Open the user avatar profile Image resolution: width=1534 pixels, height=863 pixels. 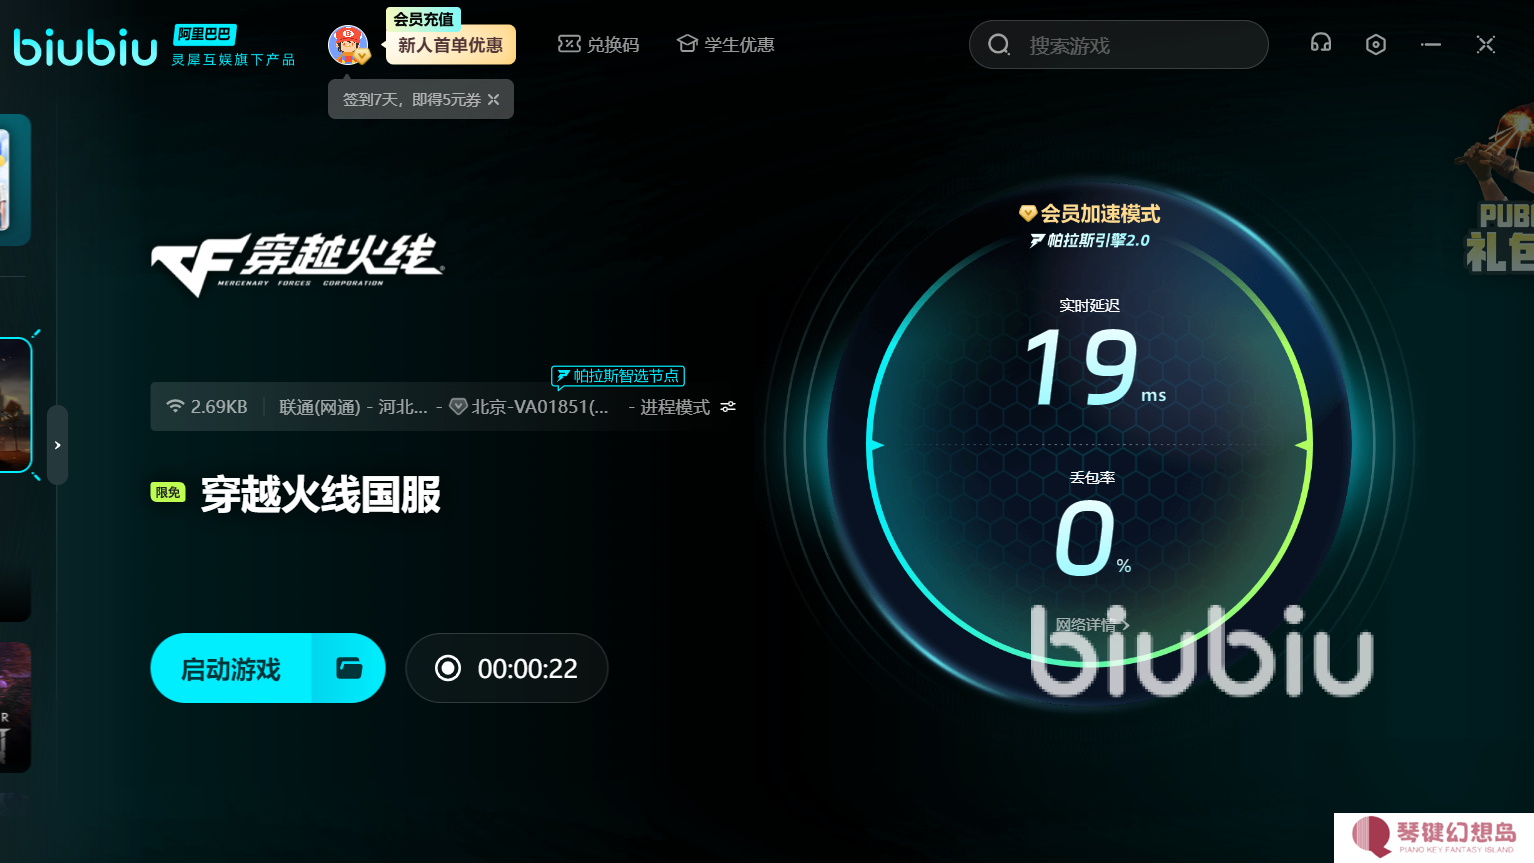click(348, 45)
